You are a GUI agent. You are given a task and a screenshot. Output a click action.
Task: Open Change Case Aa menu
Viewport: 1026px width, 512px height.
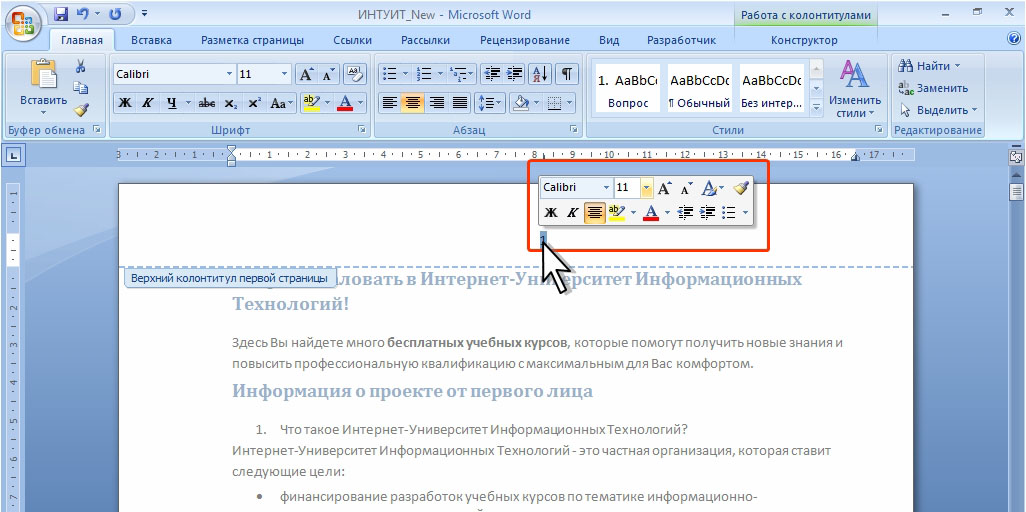click(x=281, y=103)
